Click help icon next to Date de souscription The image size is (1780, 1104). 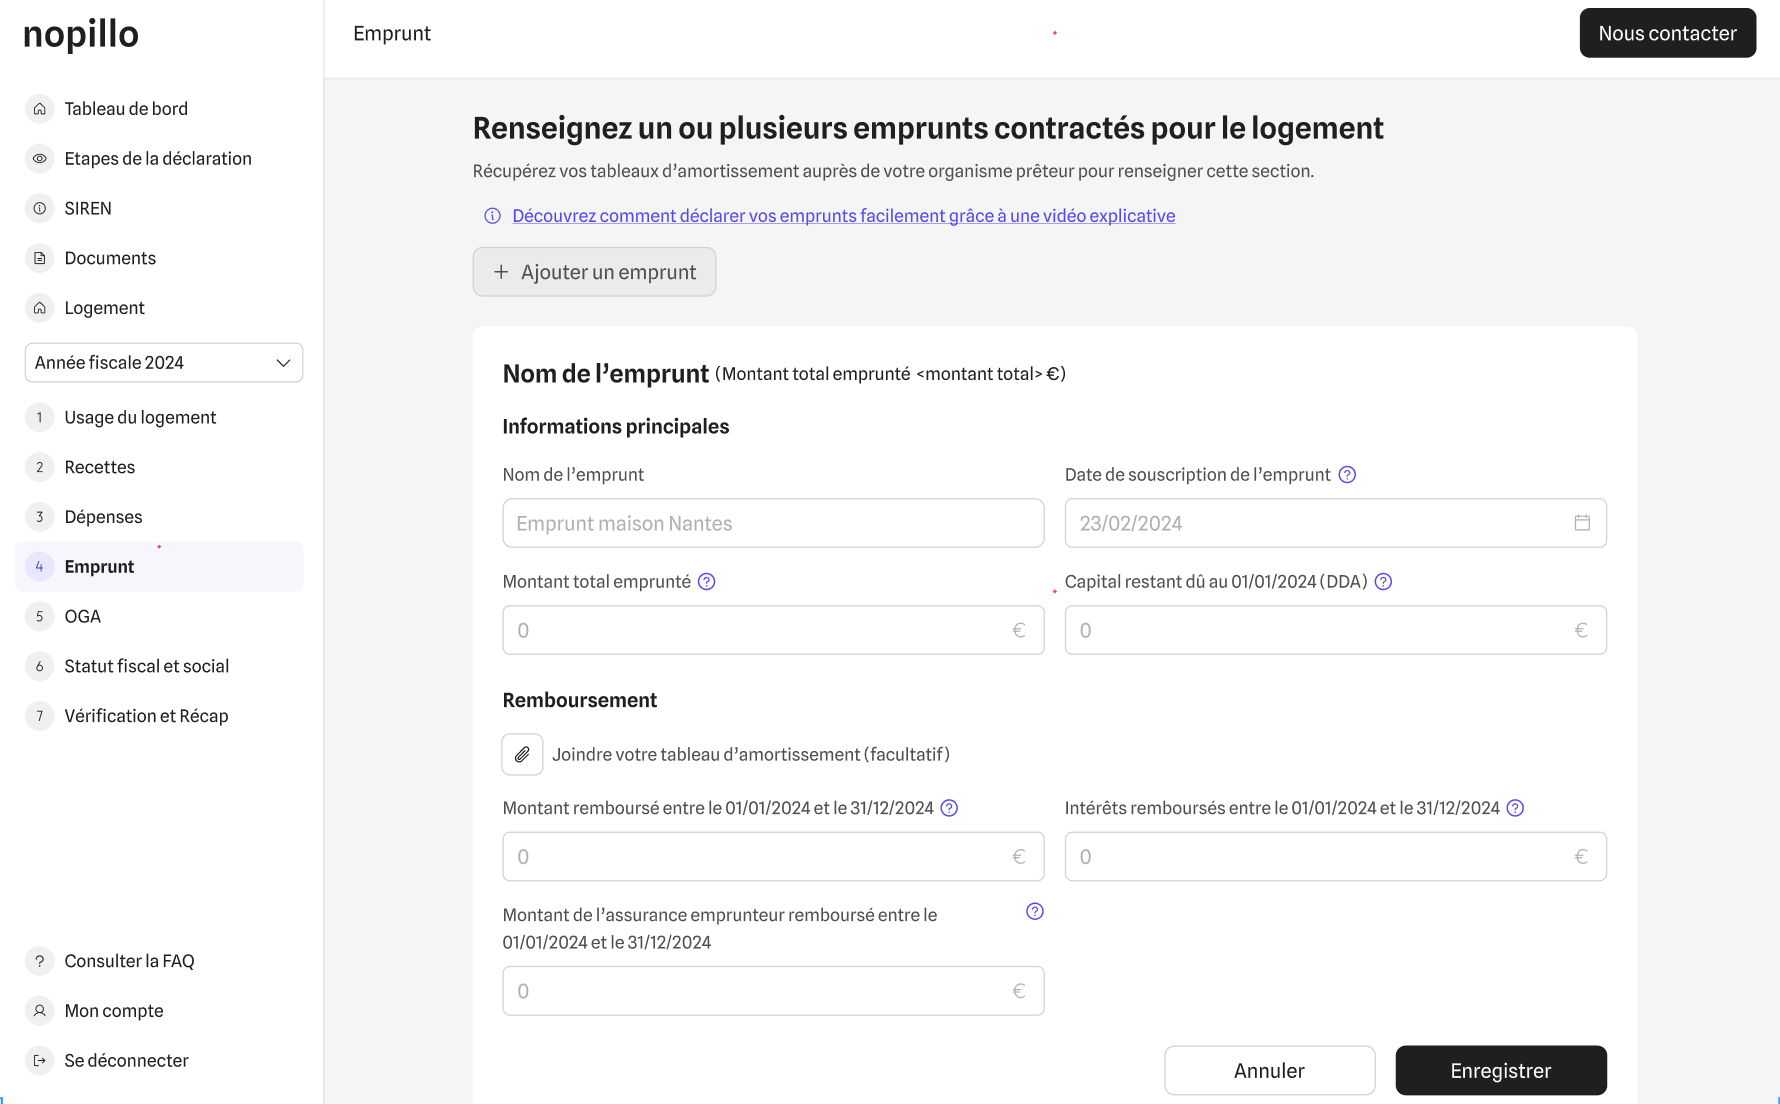pos(1347,475)
